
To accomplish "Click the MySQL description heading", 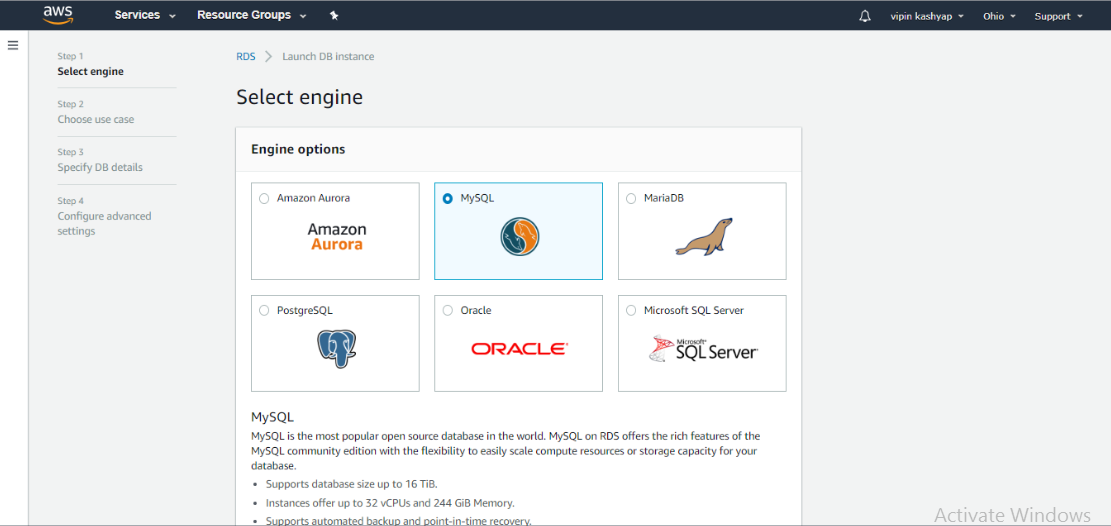I will point(272,417).
